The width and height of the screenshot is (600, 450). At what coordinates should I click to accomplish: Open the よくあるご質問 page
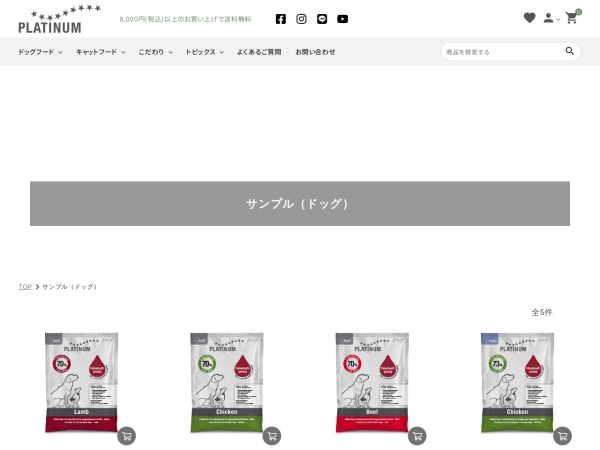click(x=259, y=52)
